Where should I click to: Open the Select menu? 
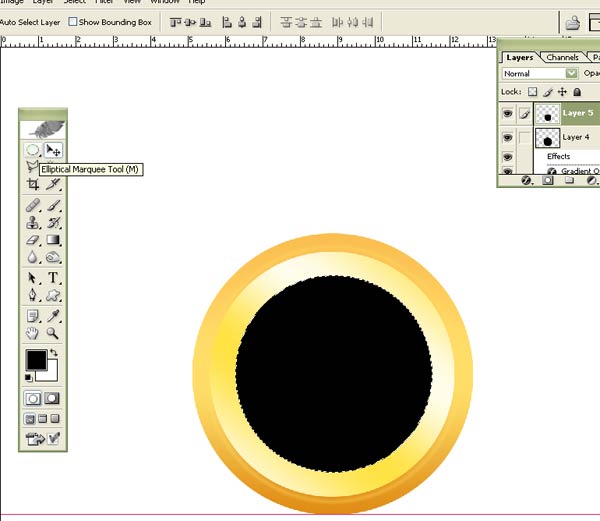(75, 2)
